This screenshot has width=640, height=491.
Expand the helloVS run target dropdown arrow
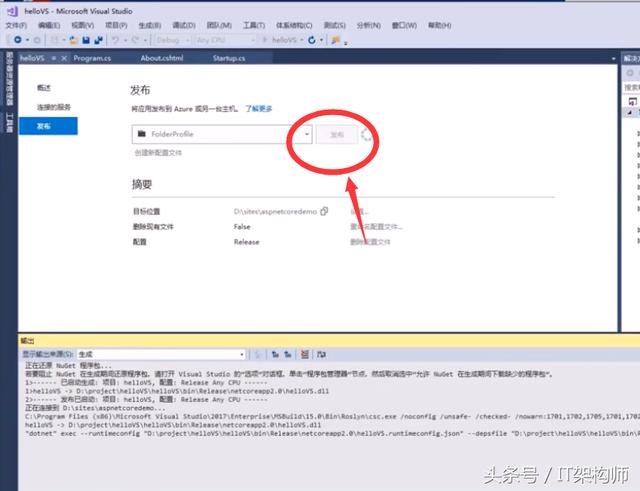point(302,40)
